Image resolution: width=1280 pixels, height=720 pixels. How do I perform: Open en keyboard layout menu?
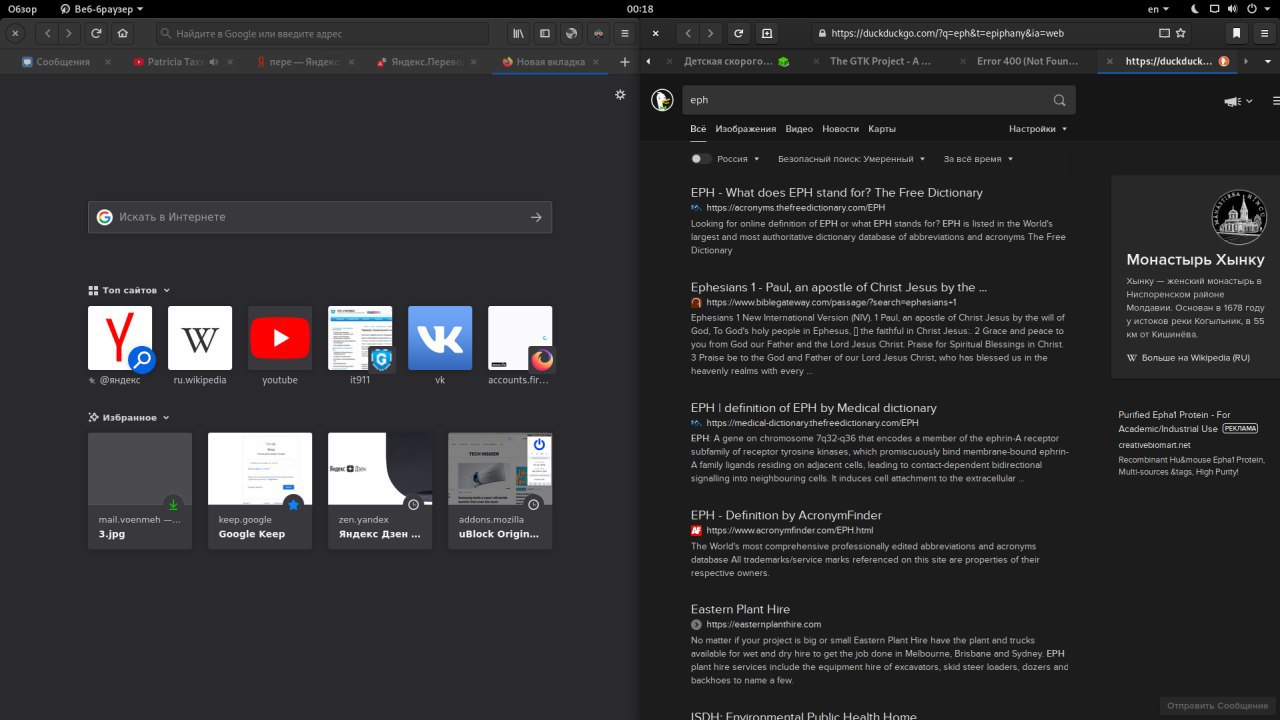1159,8
